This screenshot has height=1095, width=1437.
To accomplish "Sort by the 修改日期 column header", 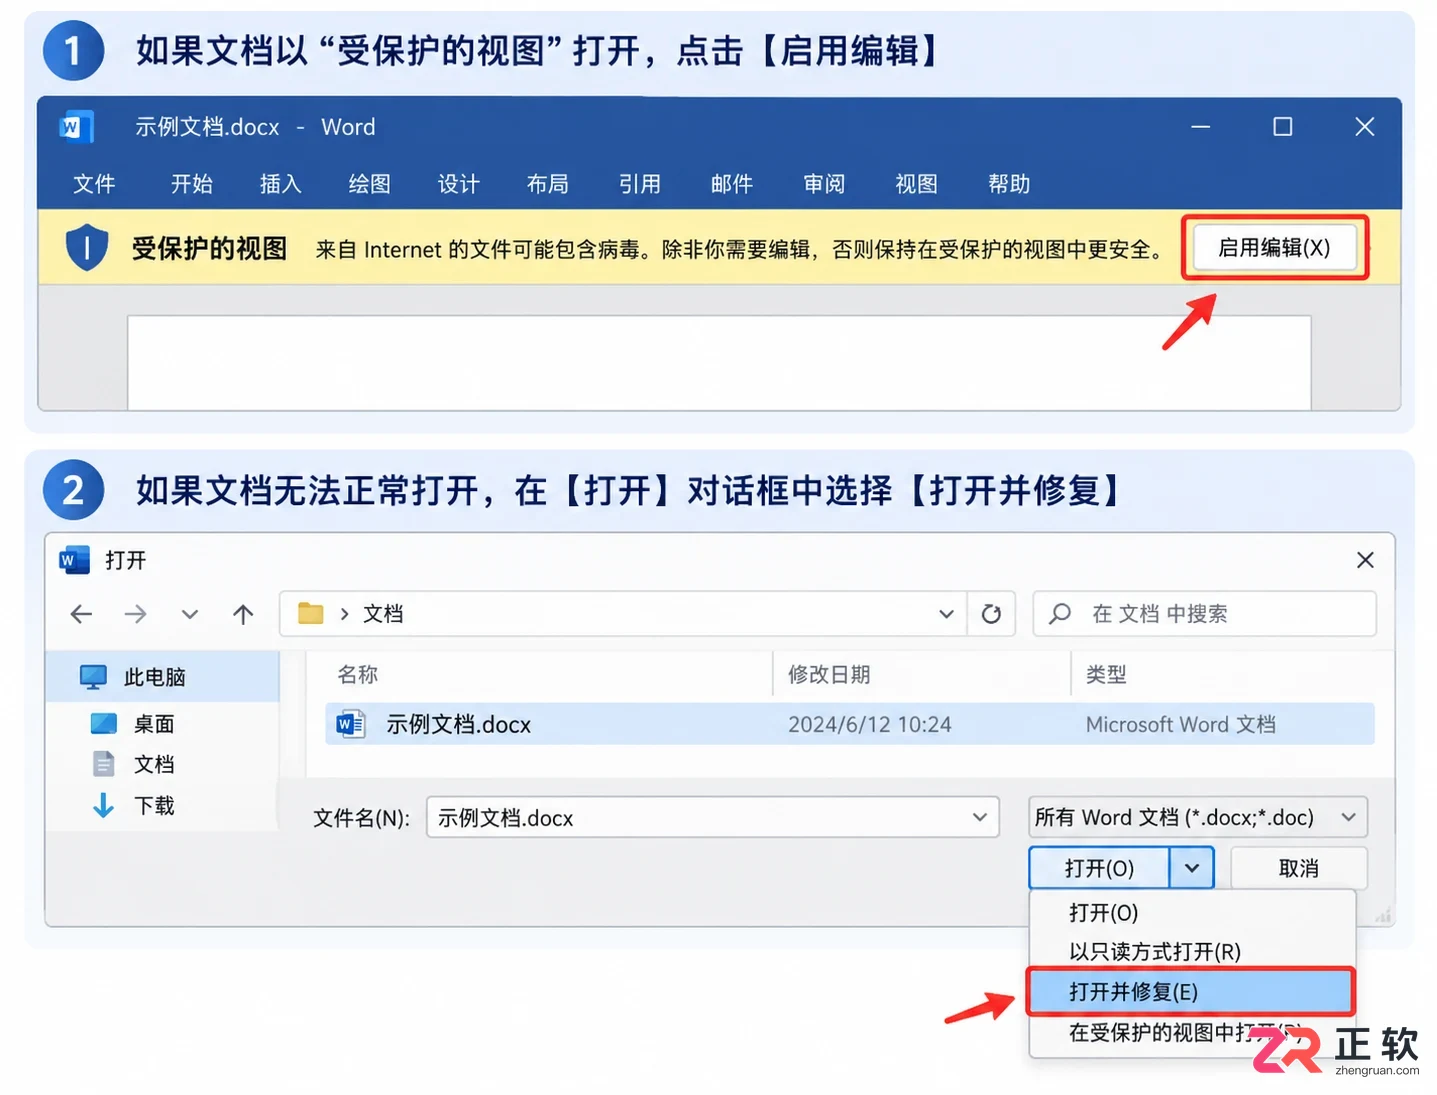I will click(x=829, y=675).
